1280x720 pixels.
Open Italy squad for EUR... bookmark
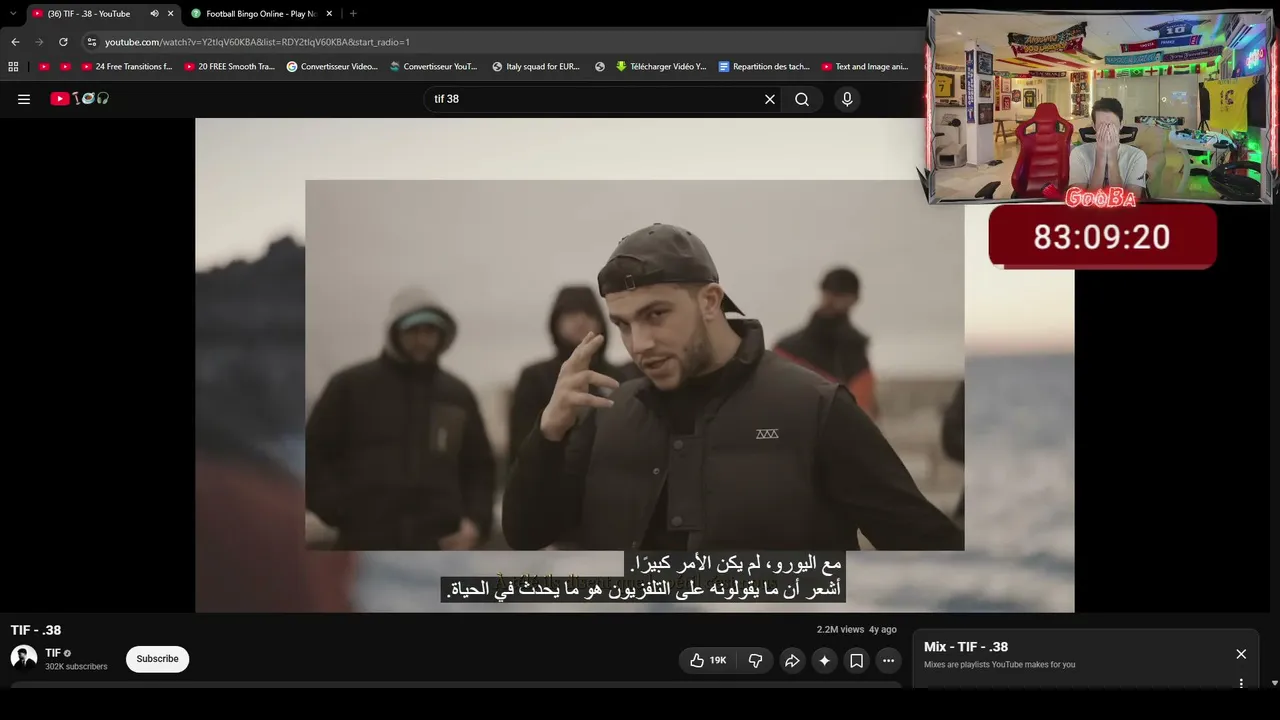[536, 67]
